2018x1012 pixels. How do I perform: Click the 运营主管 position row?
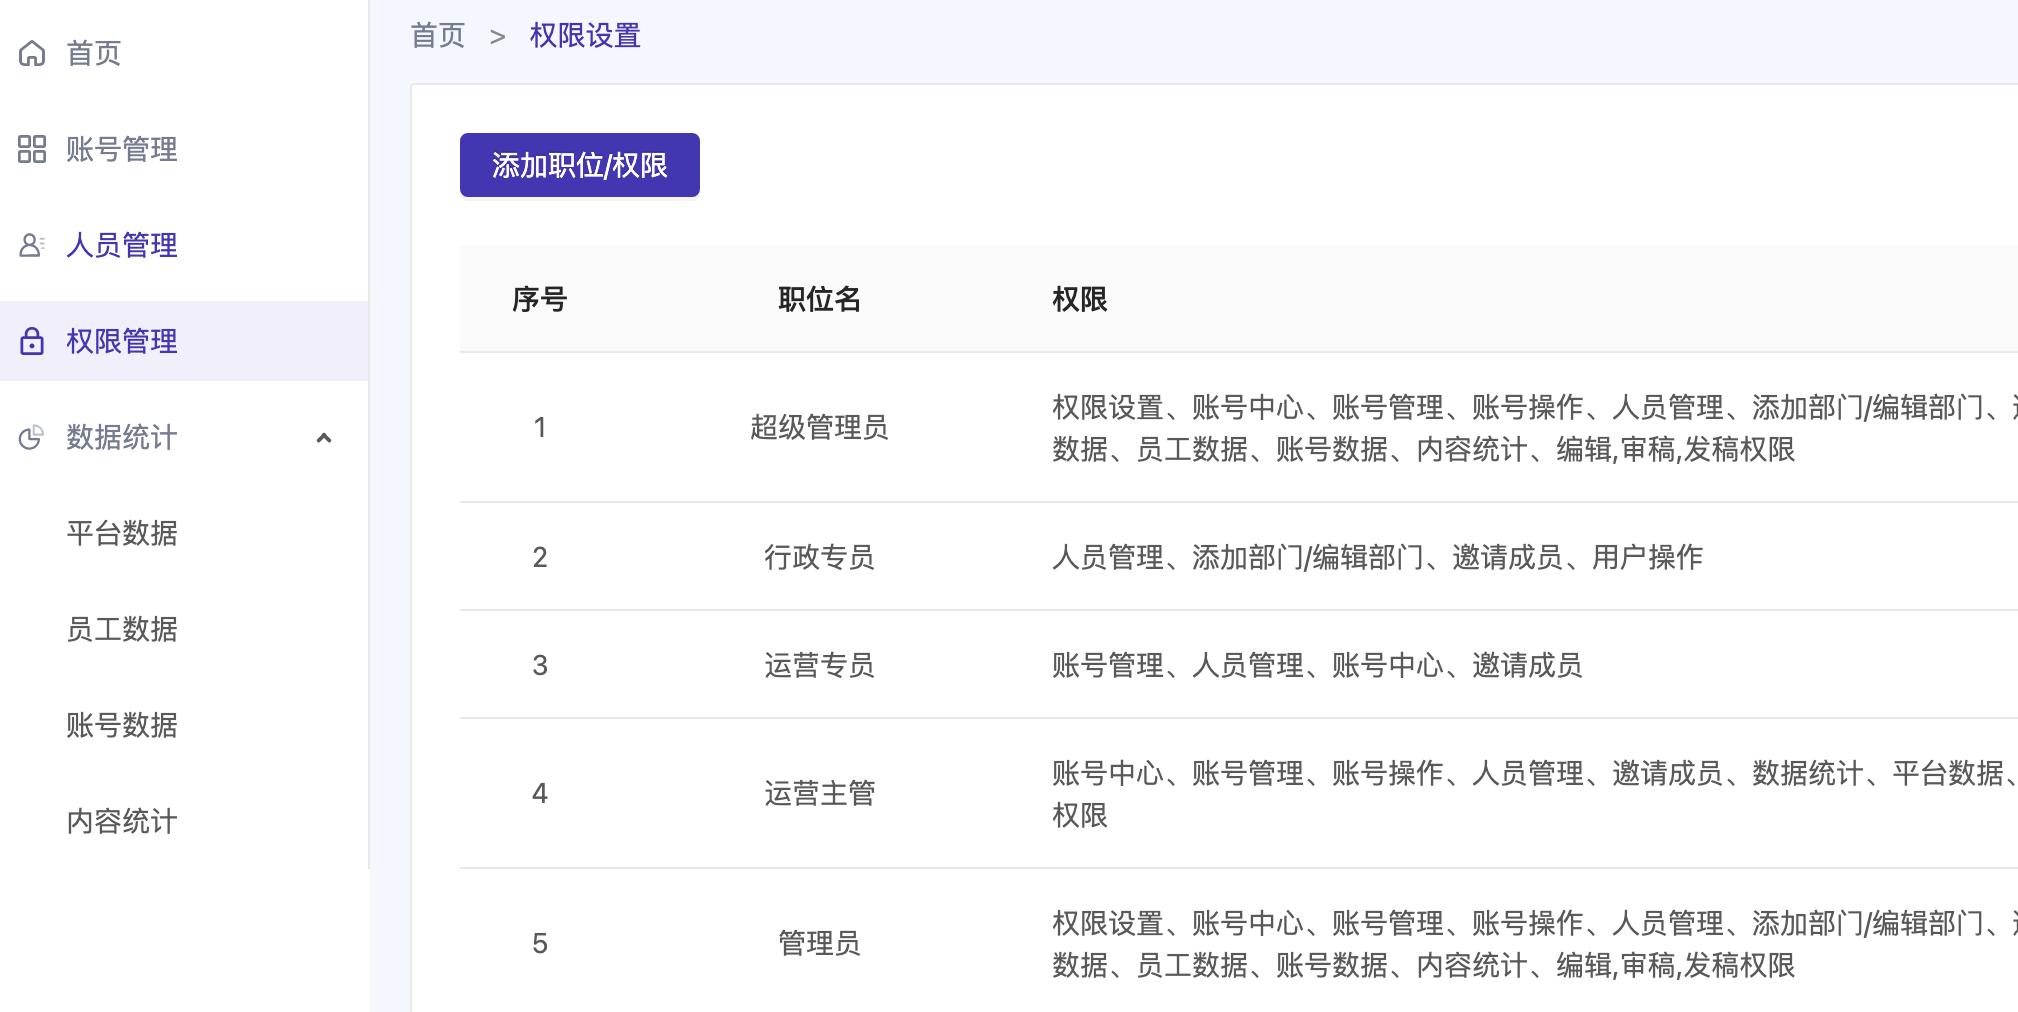[x=818, y=793]
